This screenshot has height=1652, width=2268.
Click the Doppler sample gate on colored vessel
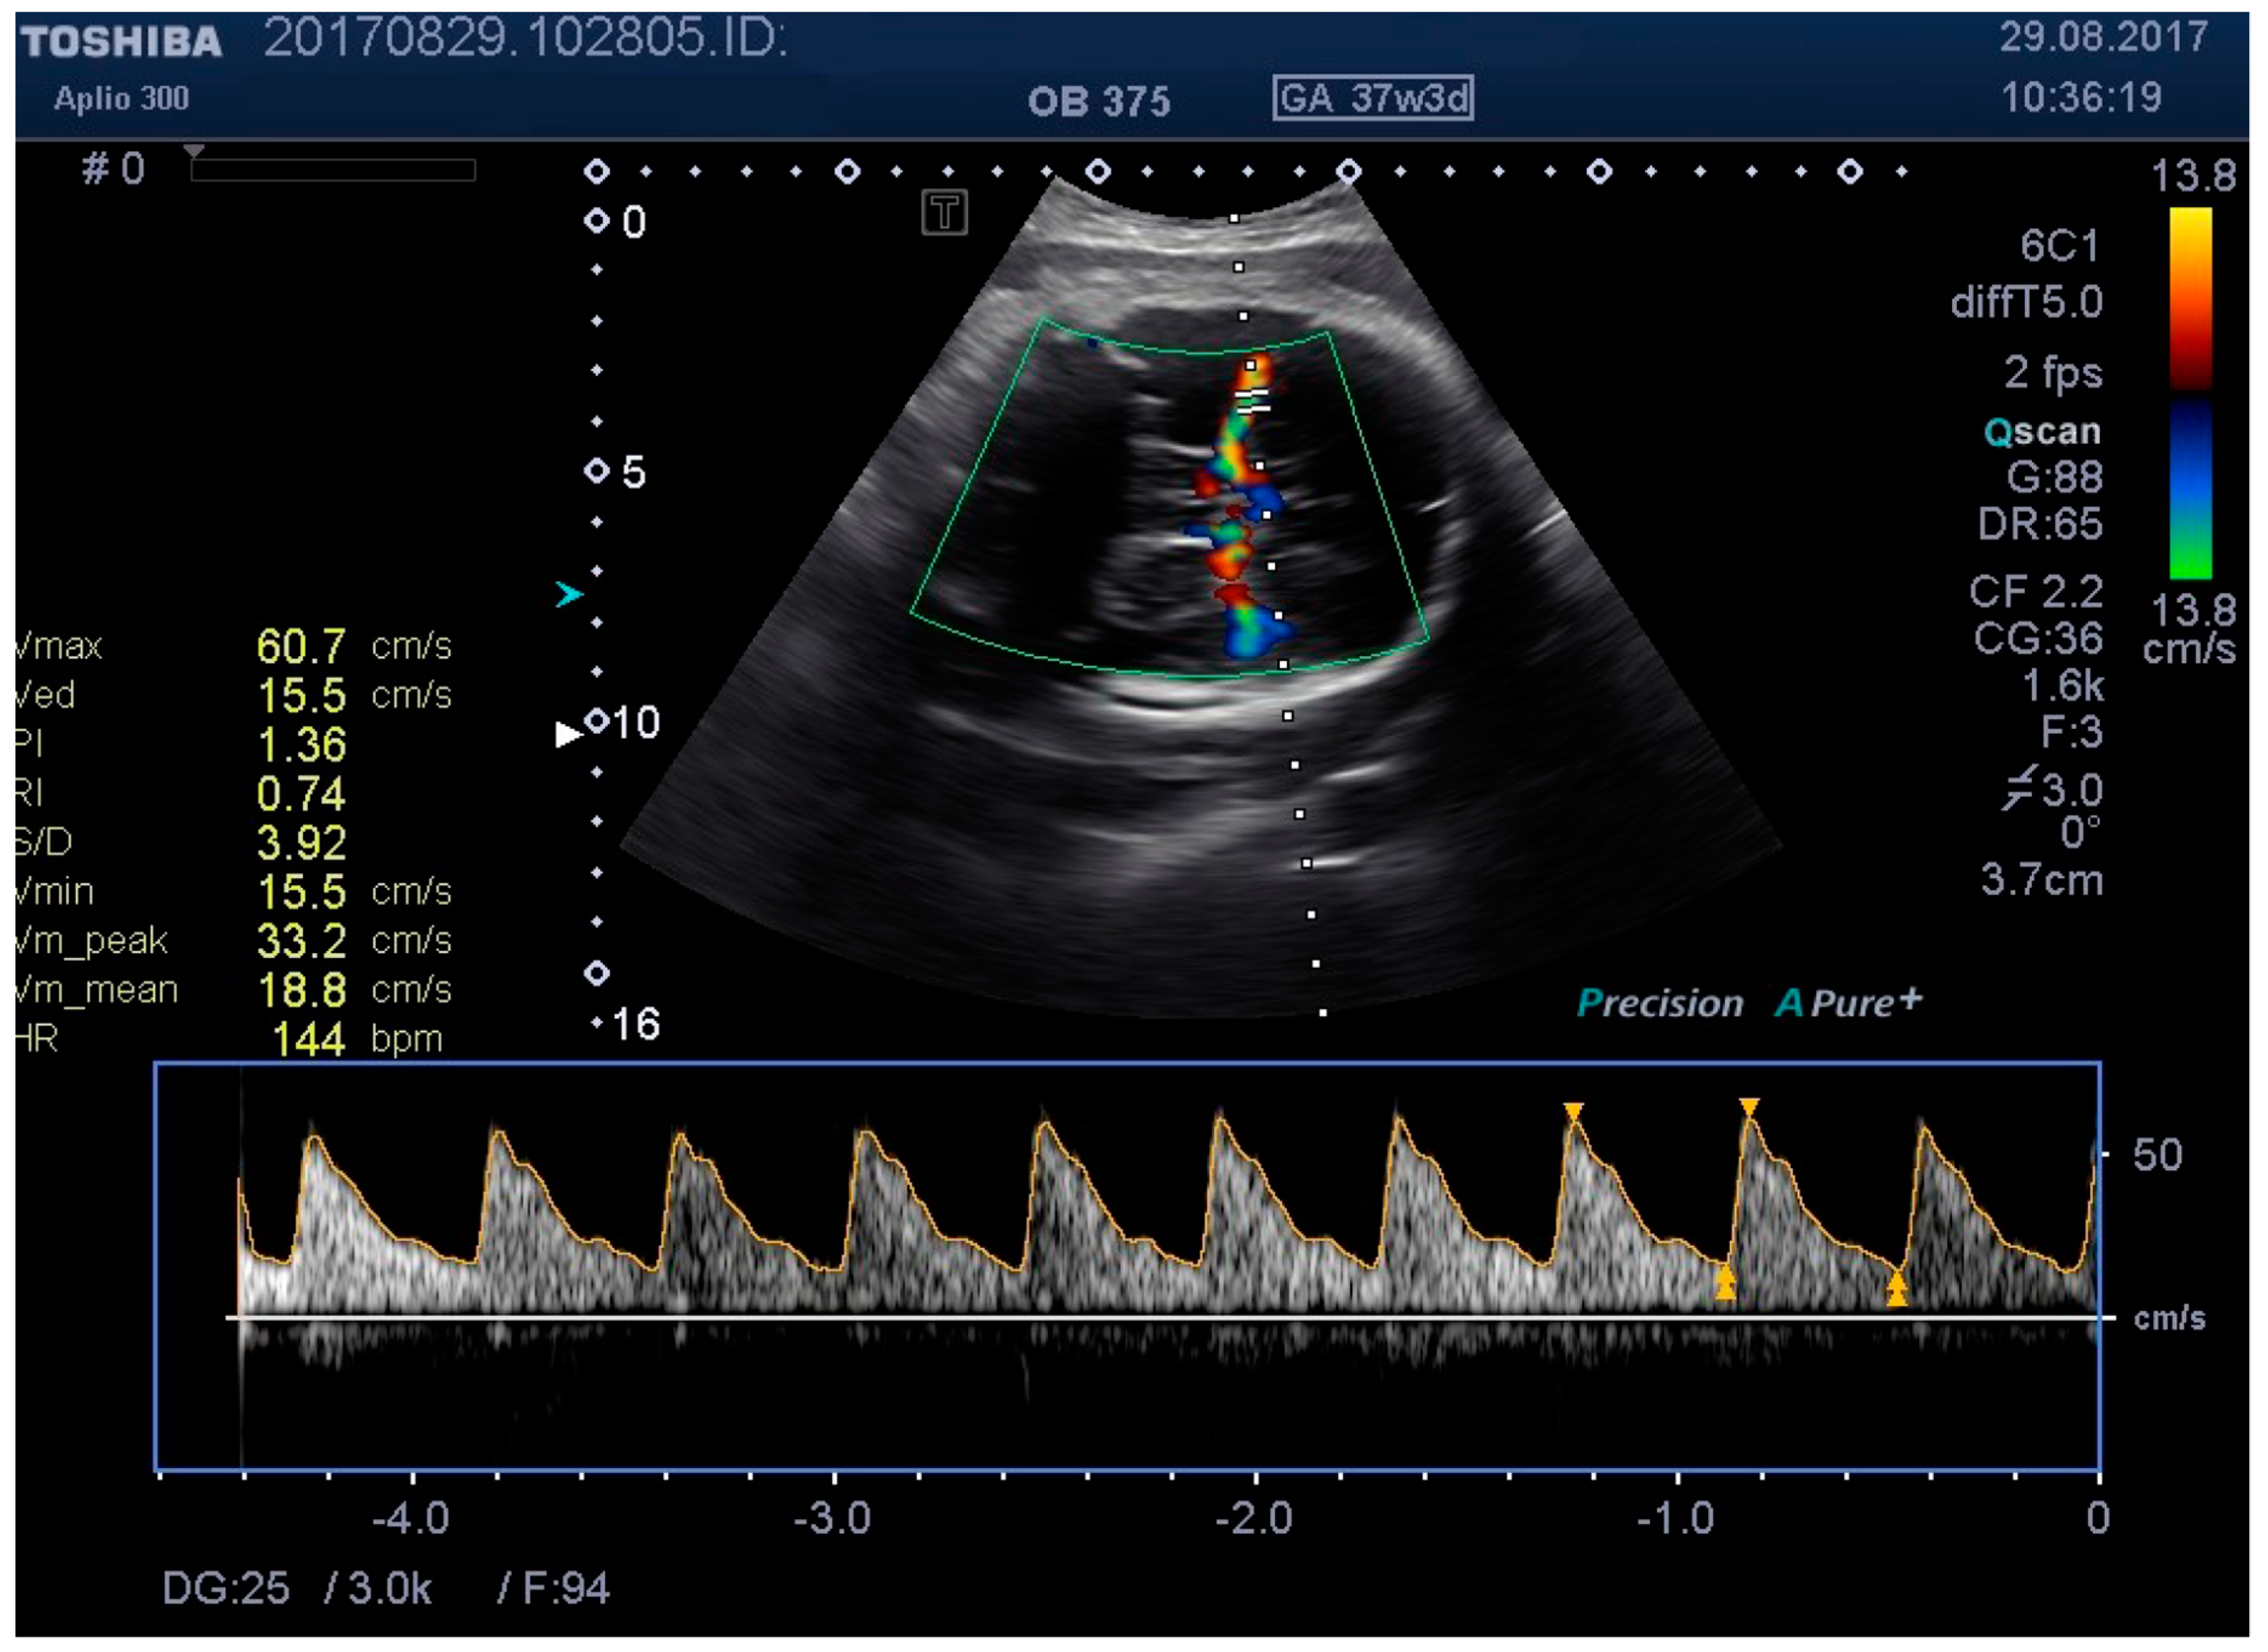1252,401
